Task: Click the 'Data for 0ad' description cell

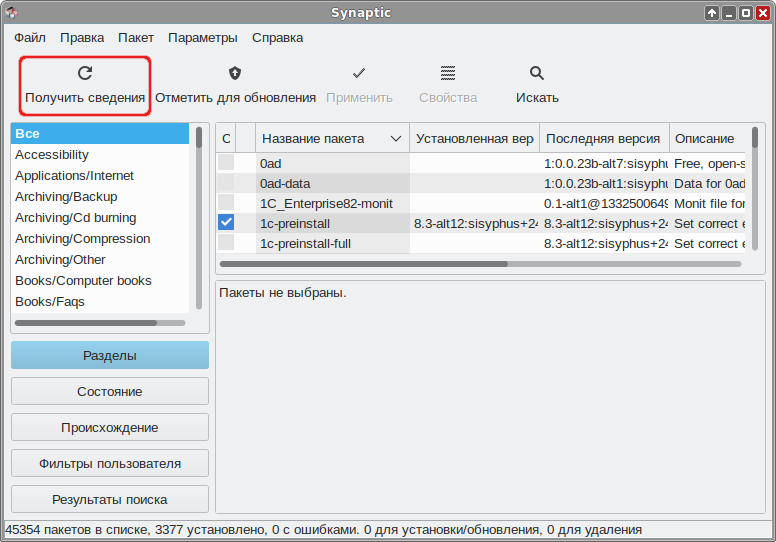Action: click(708, 184)
